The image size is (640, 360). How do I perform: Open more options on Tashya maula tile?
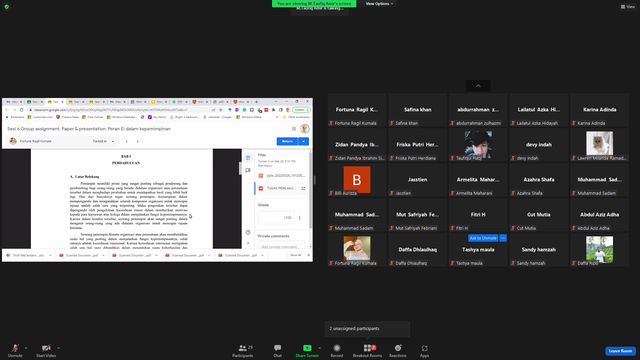[x=503, y=238]
